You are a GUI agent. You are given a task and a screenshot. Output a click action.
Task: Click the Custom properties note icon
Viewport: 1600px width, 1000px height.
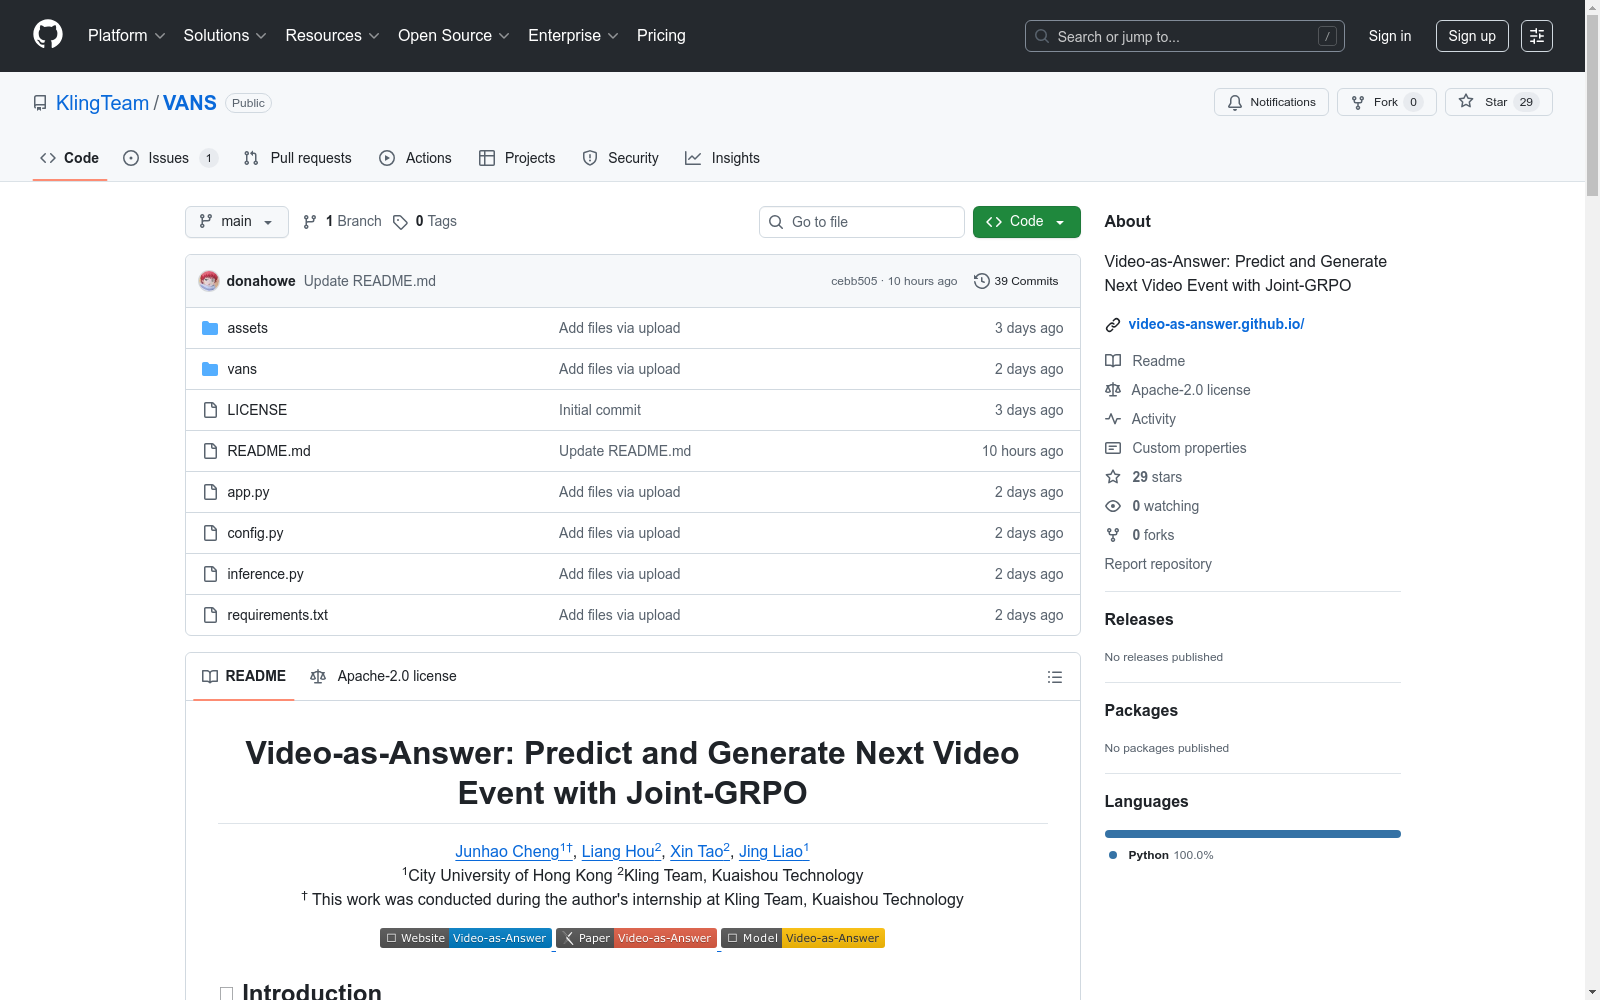(x=1113, y=448)
